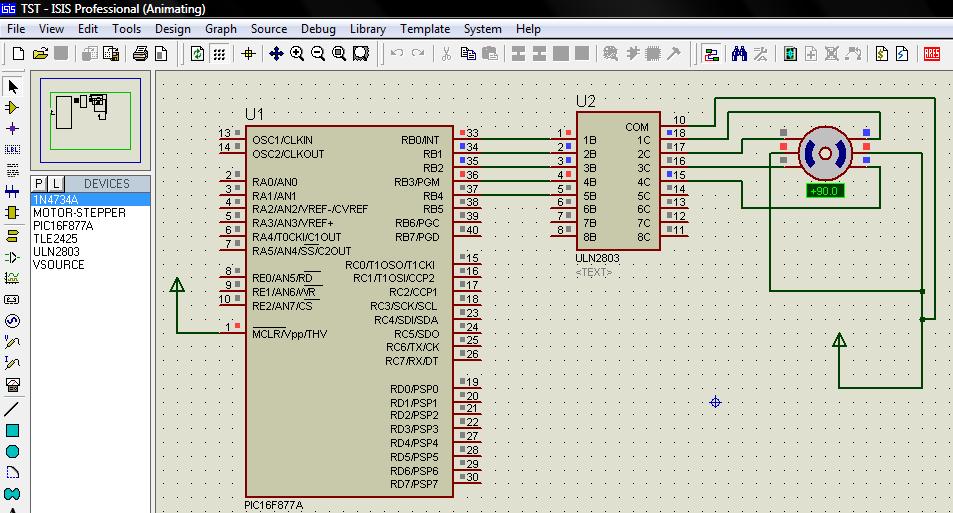Open the File menu
The image size is (953, 513).
tap(16, 29)
